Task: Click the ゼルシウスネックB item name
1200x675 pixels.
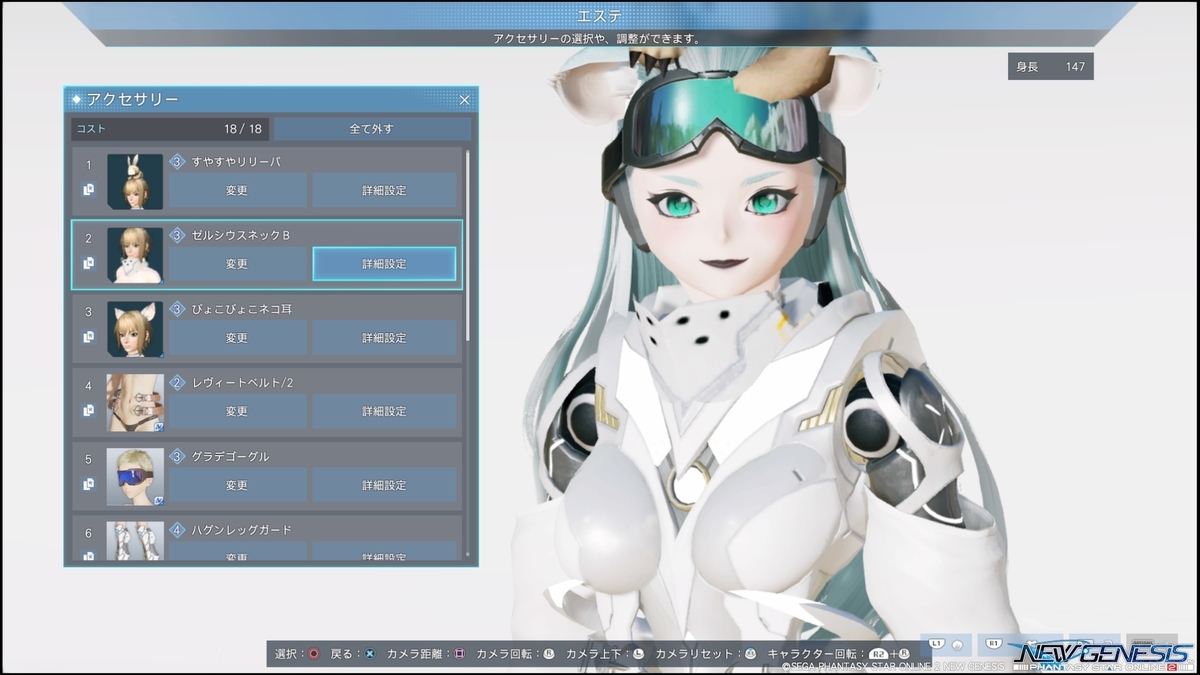Action: pos(241,235)
